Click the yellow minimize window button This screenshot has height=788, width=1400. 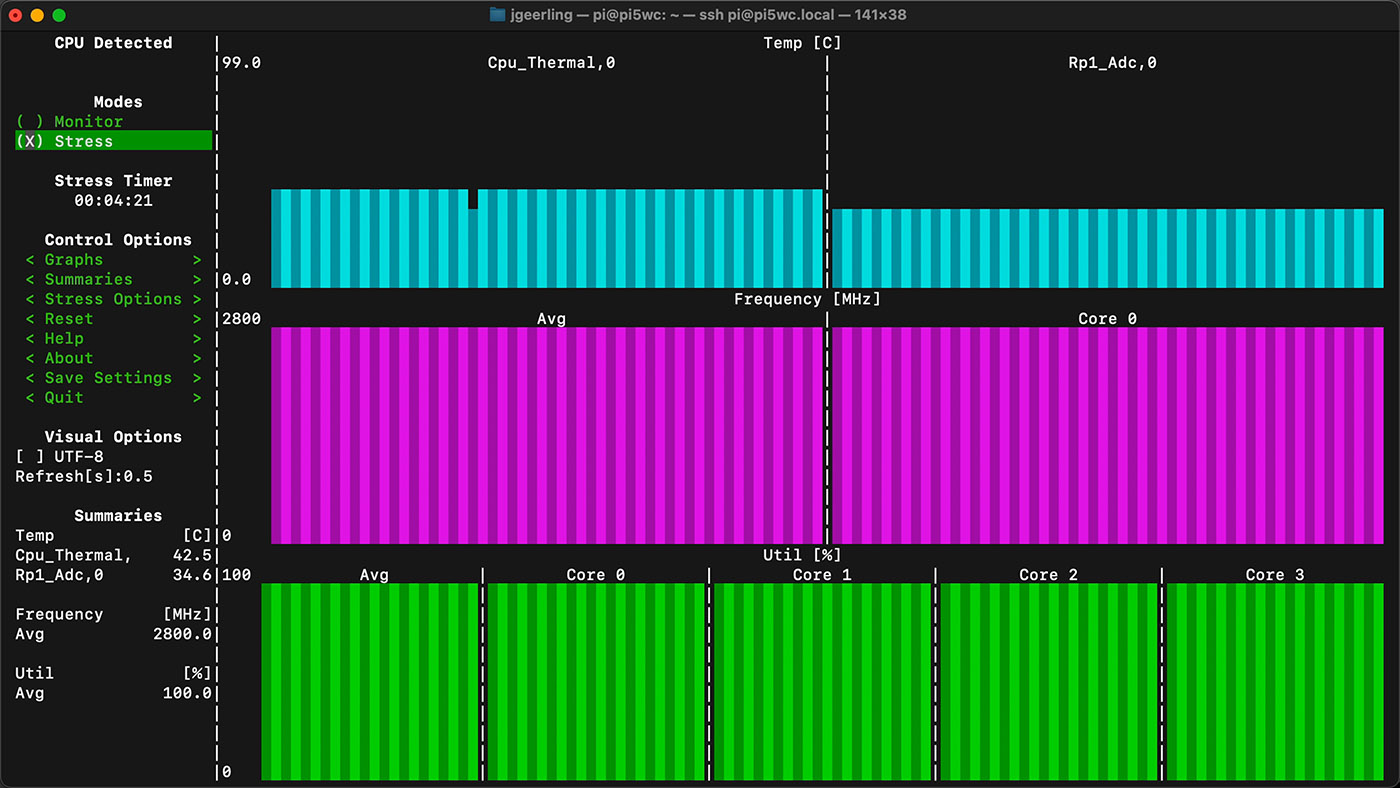(37, 15)
